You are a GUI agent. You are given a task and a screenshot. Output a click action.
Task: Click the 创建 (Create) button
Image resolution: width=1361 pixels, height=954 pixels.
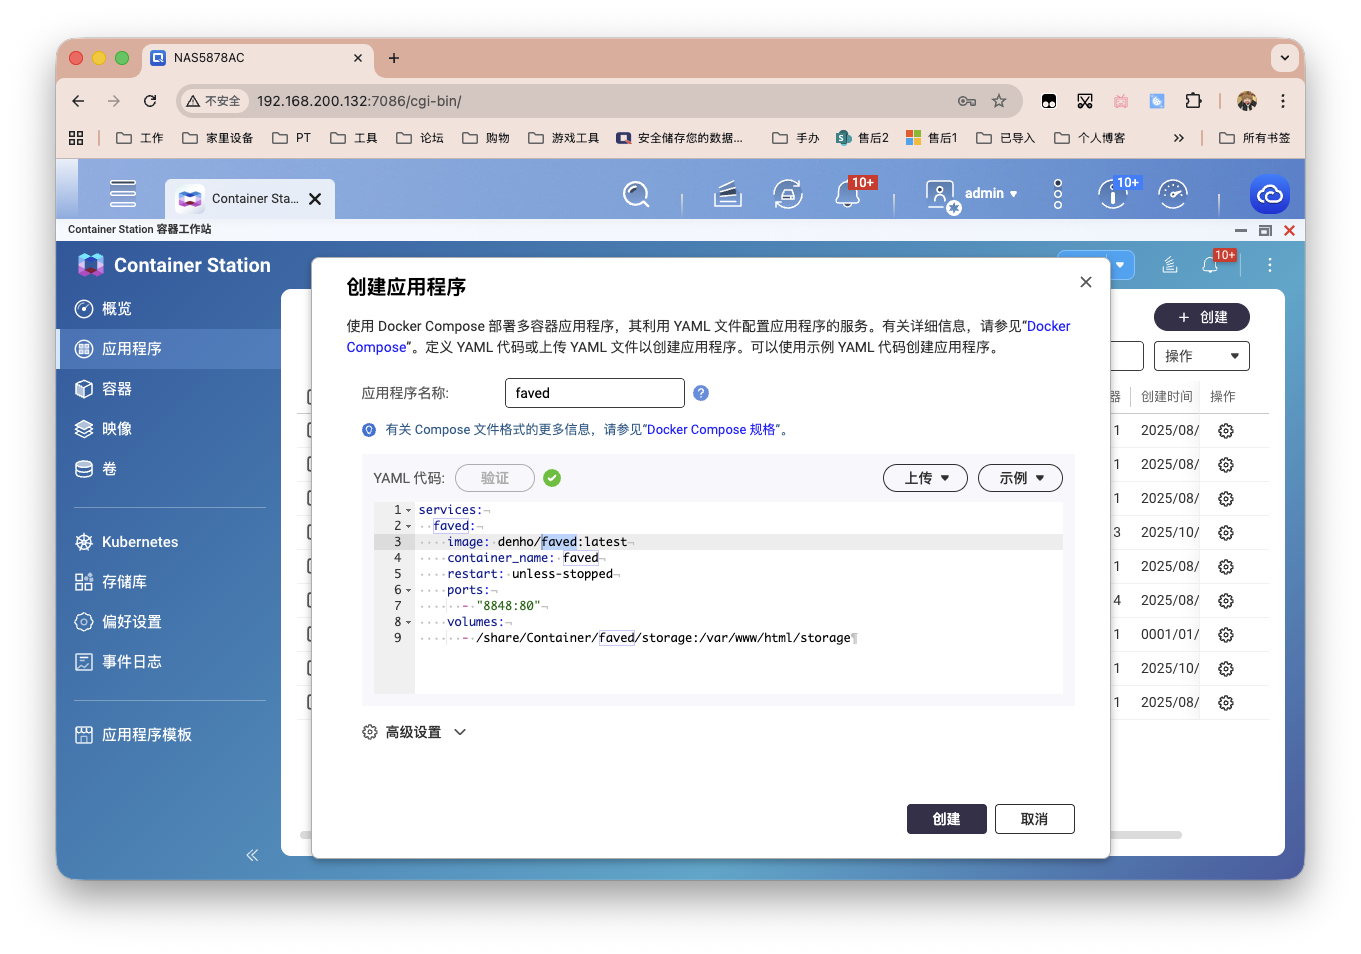click(946, 818)
